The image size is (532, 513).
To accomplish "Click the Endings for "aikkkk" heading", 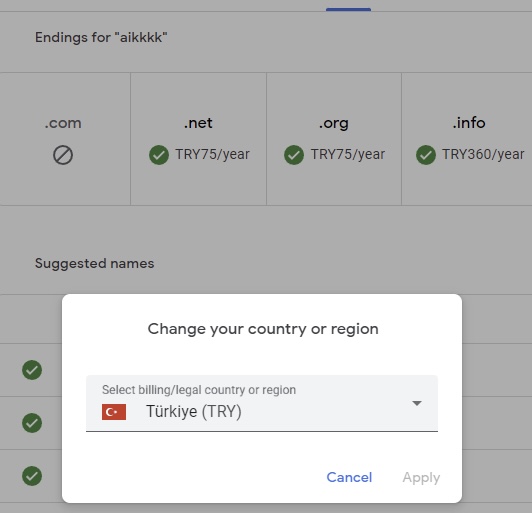I will click(101, 37).
